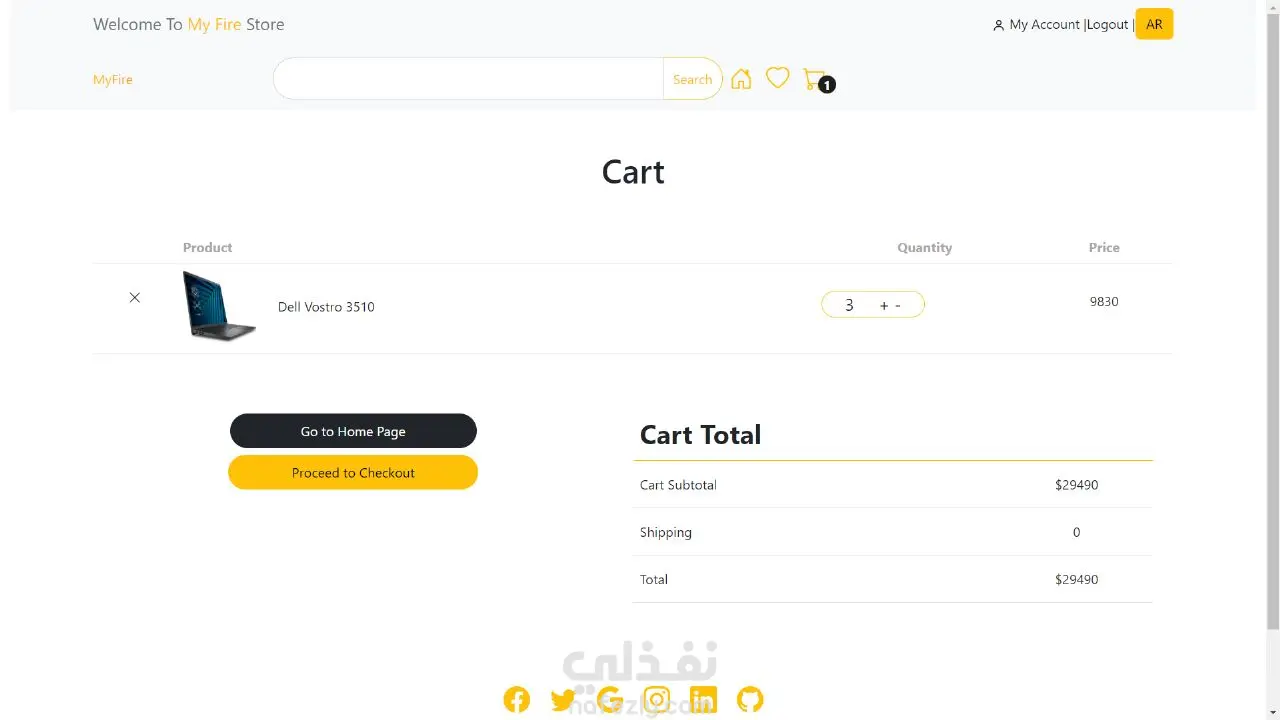This screenshot has width=1280, height=720.
Task: Open the shopping cart icon
Action: pos(815,79)
